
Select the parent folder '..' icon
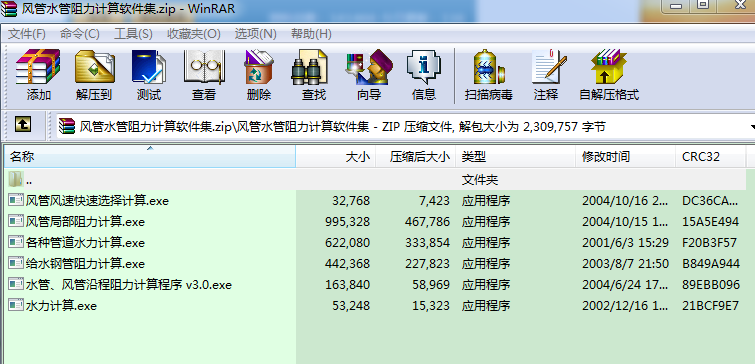tap(15, 180)
